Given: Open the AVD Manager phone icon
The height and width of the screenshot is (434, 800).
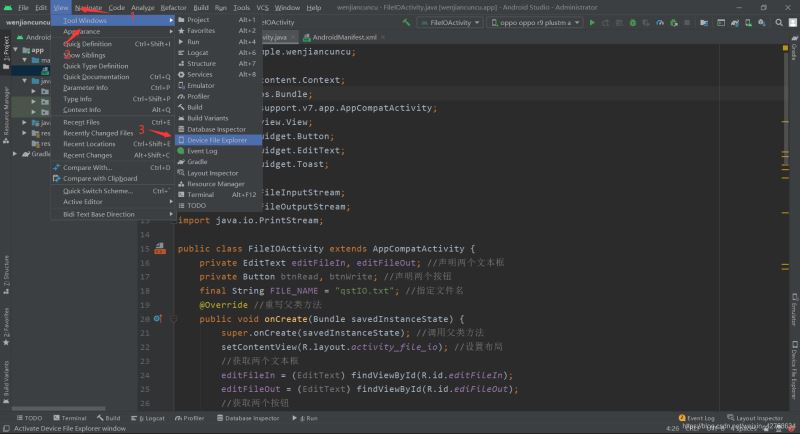Looking at the screenshot, I should 748,23.
